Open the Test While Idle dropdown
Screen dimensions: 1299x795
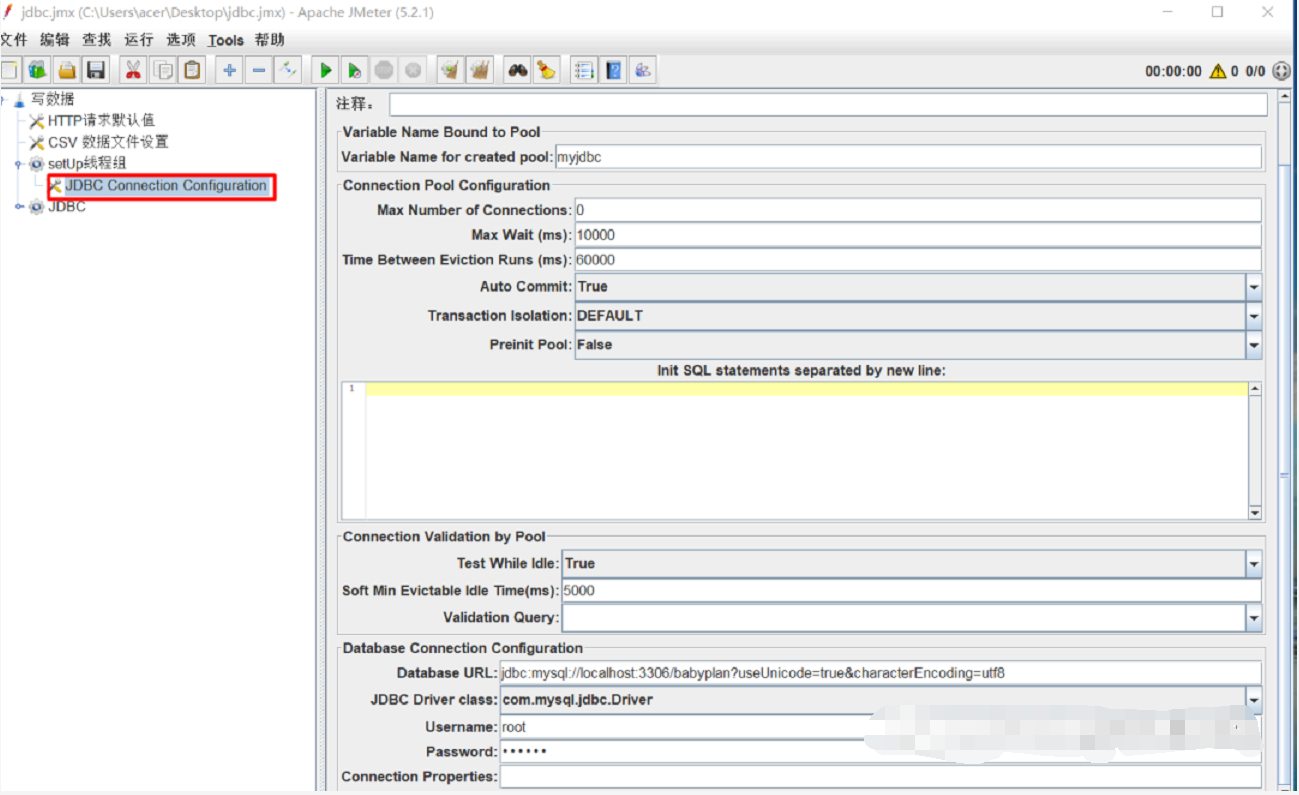tap(1254, 564)
